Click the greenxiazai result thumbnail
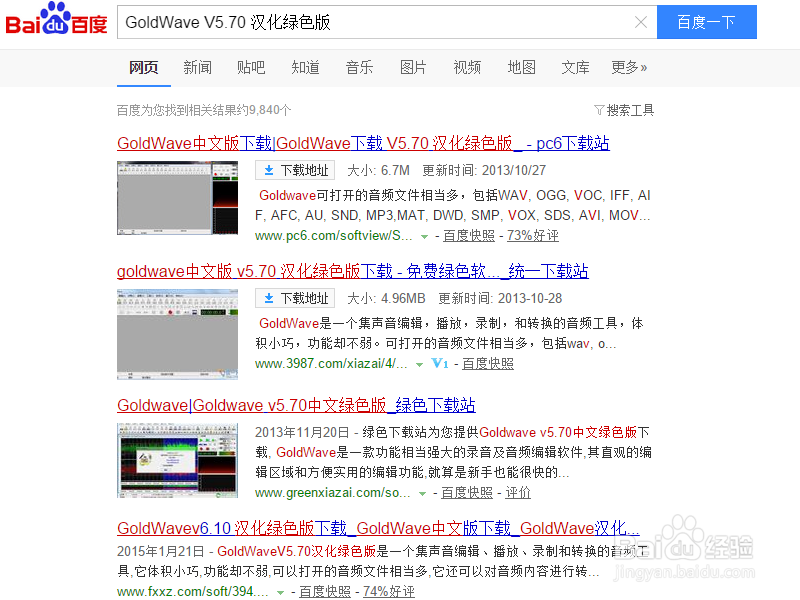The width and height of the screenshot is (800, 600). pos(178,460)
